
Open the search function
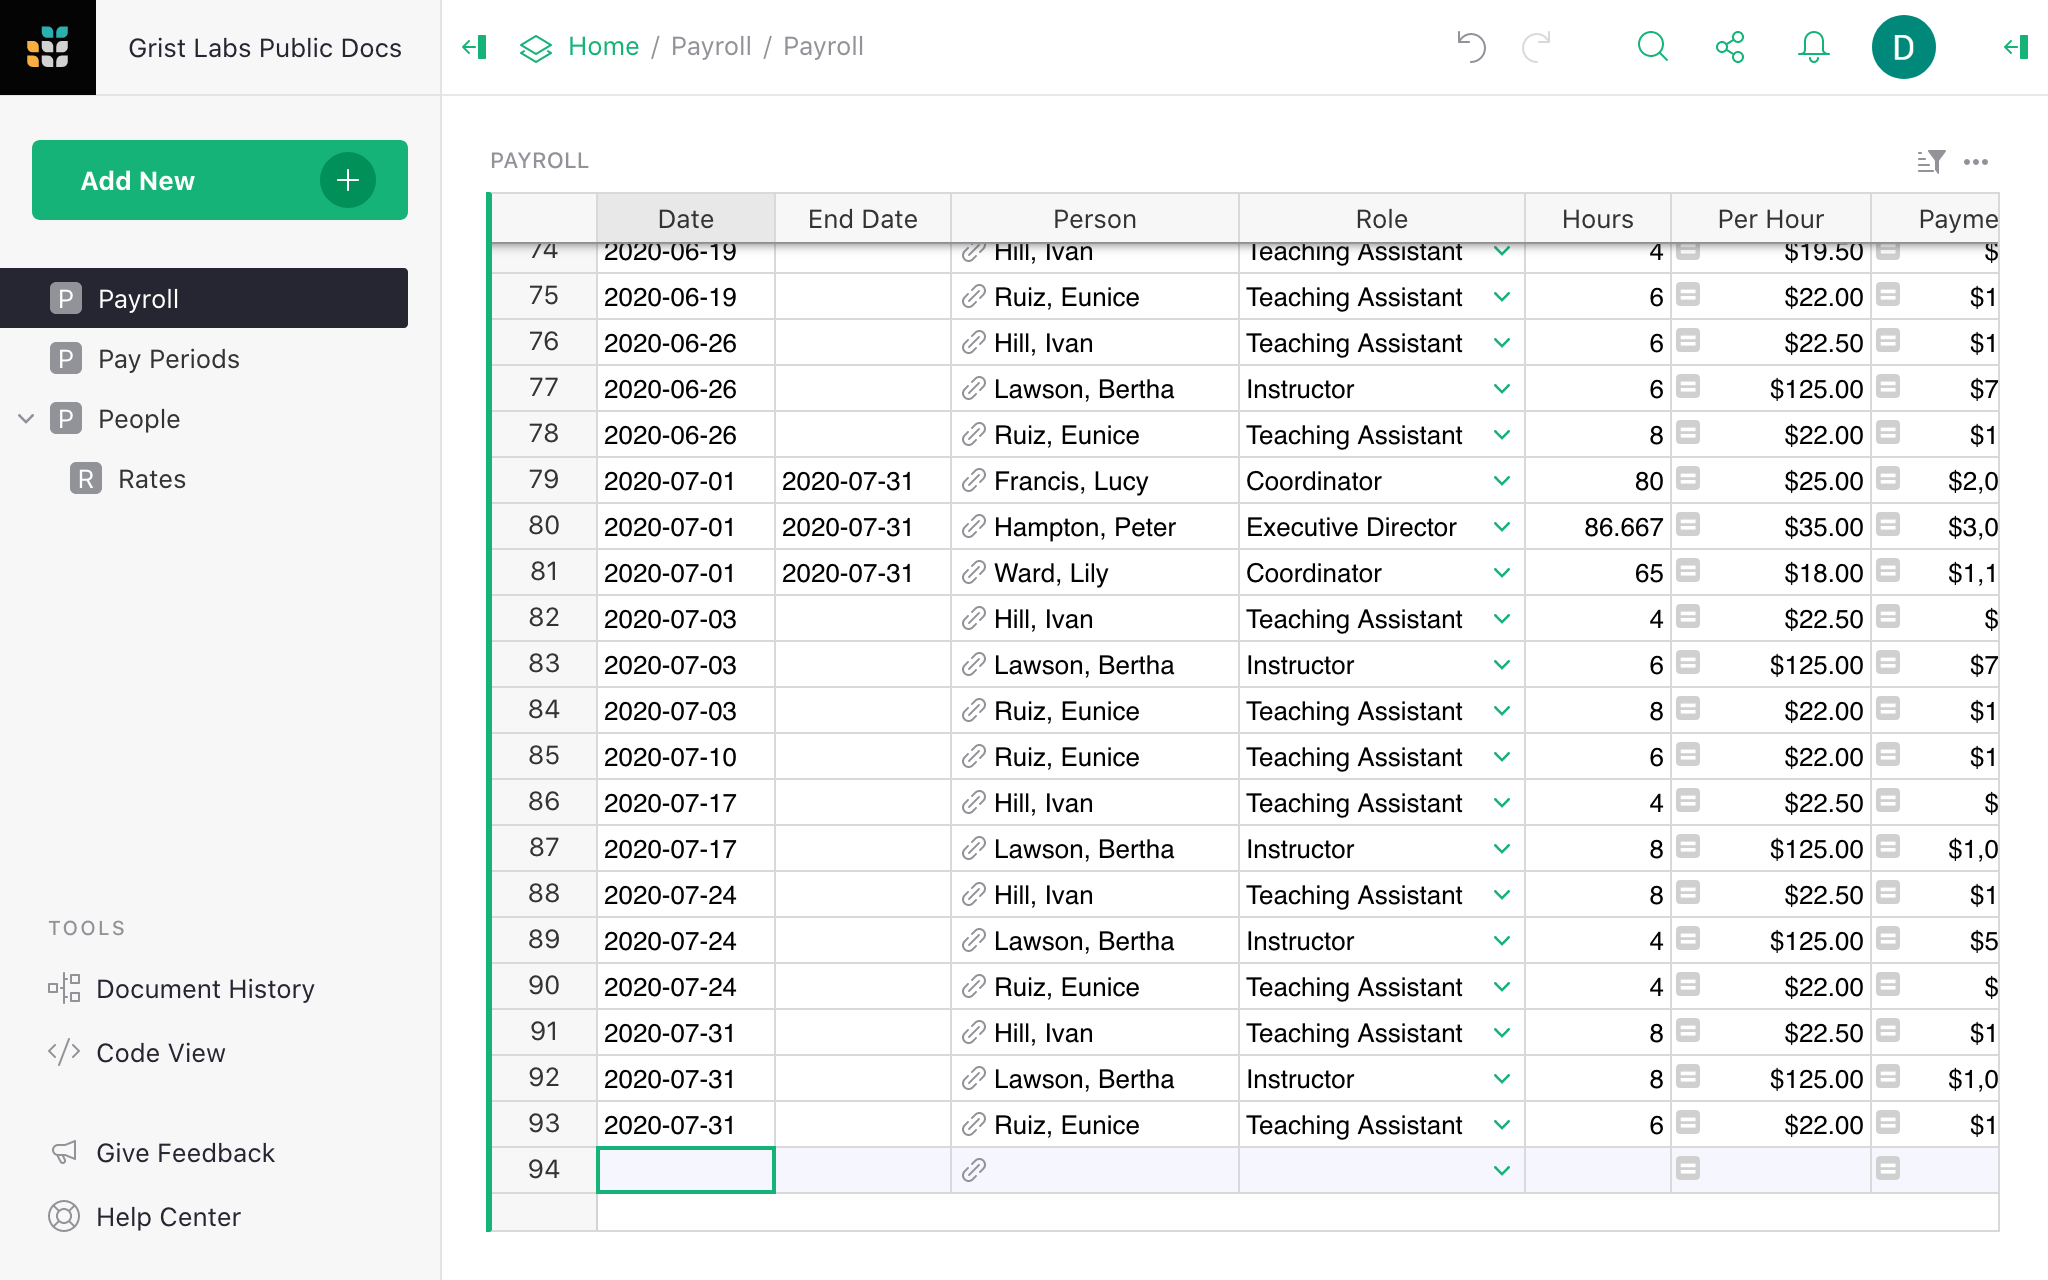(x=1652, y=46)
